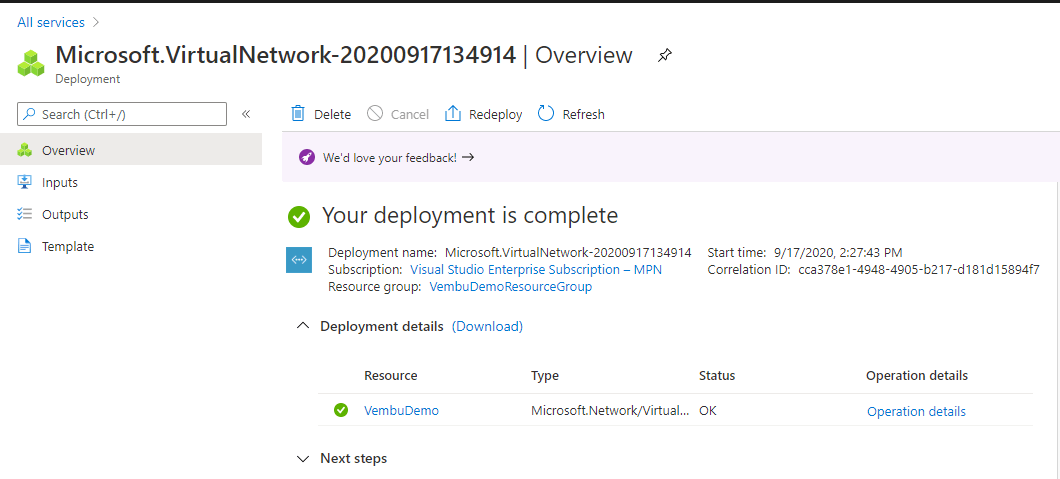Click the Resource column header
Screen dimensions: 1060x479
point(391,375)
